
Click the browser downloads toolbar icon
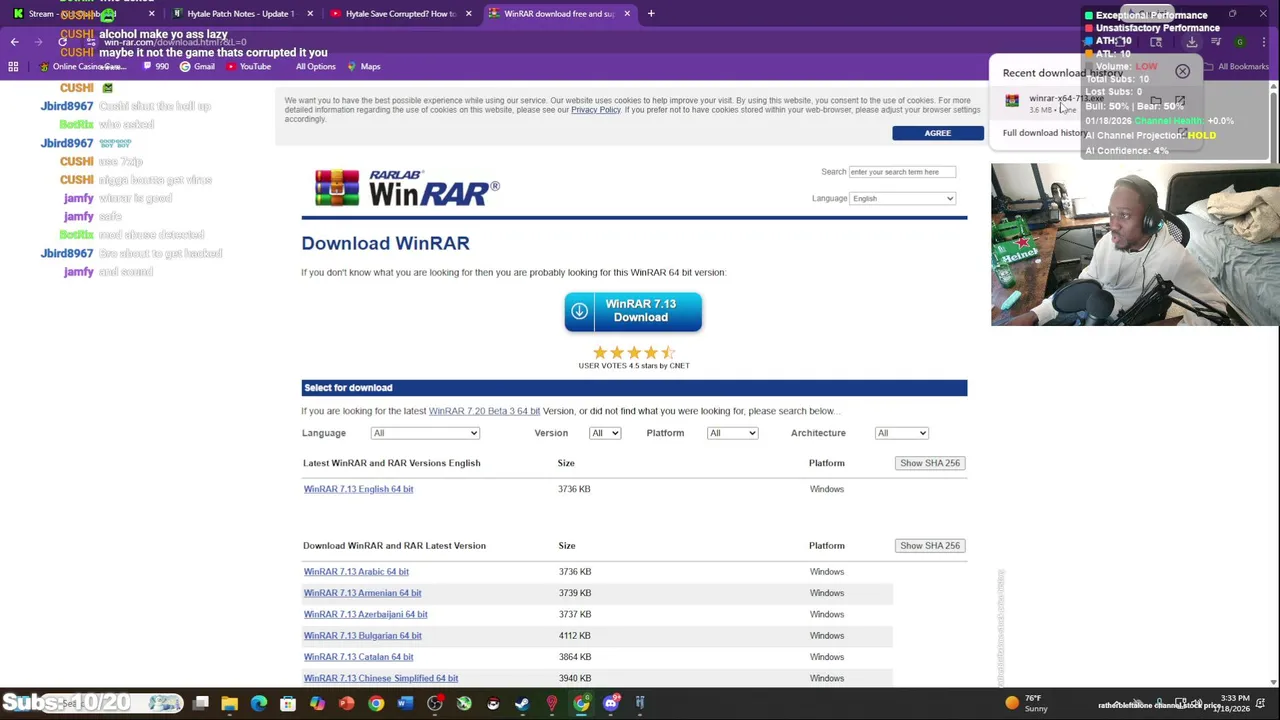[x=1192, y=42]
